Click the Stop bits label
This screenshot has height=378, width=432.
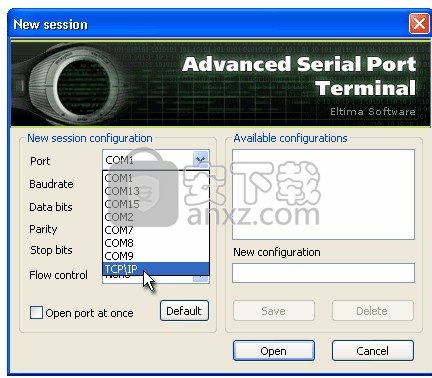(x=51, y=250)
